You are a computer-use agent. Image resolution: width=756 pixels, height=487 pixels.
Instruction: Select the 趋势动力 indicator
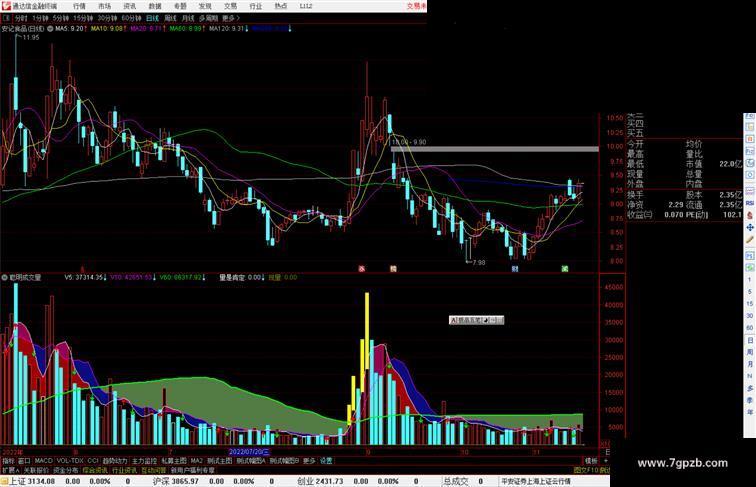point(115,461)
